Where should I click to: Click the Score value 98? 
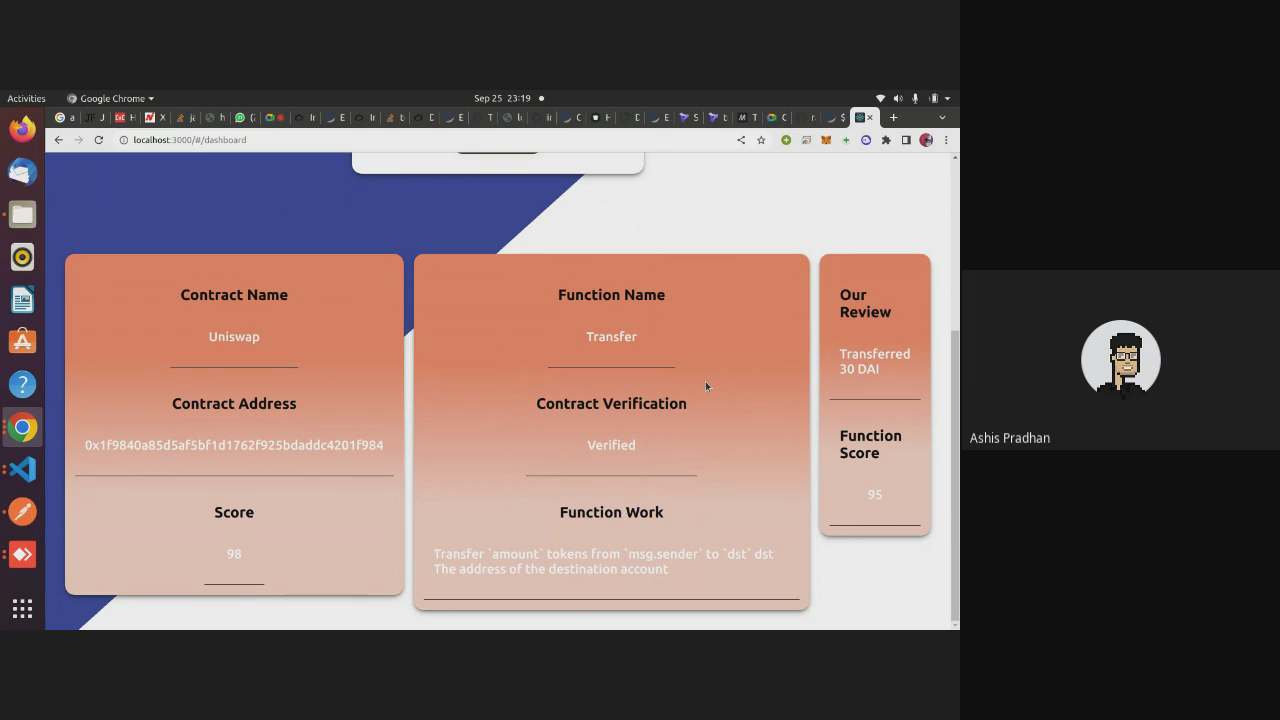pyautogui.click(x=234, y=554)
